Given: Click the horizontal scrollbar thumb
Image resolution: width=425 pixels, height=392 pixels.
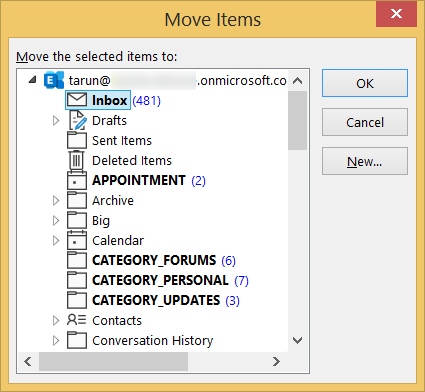Looking at the screenshot, I should (x=113, y=361).
